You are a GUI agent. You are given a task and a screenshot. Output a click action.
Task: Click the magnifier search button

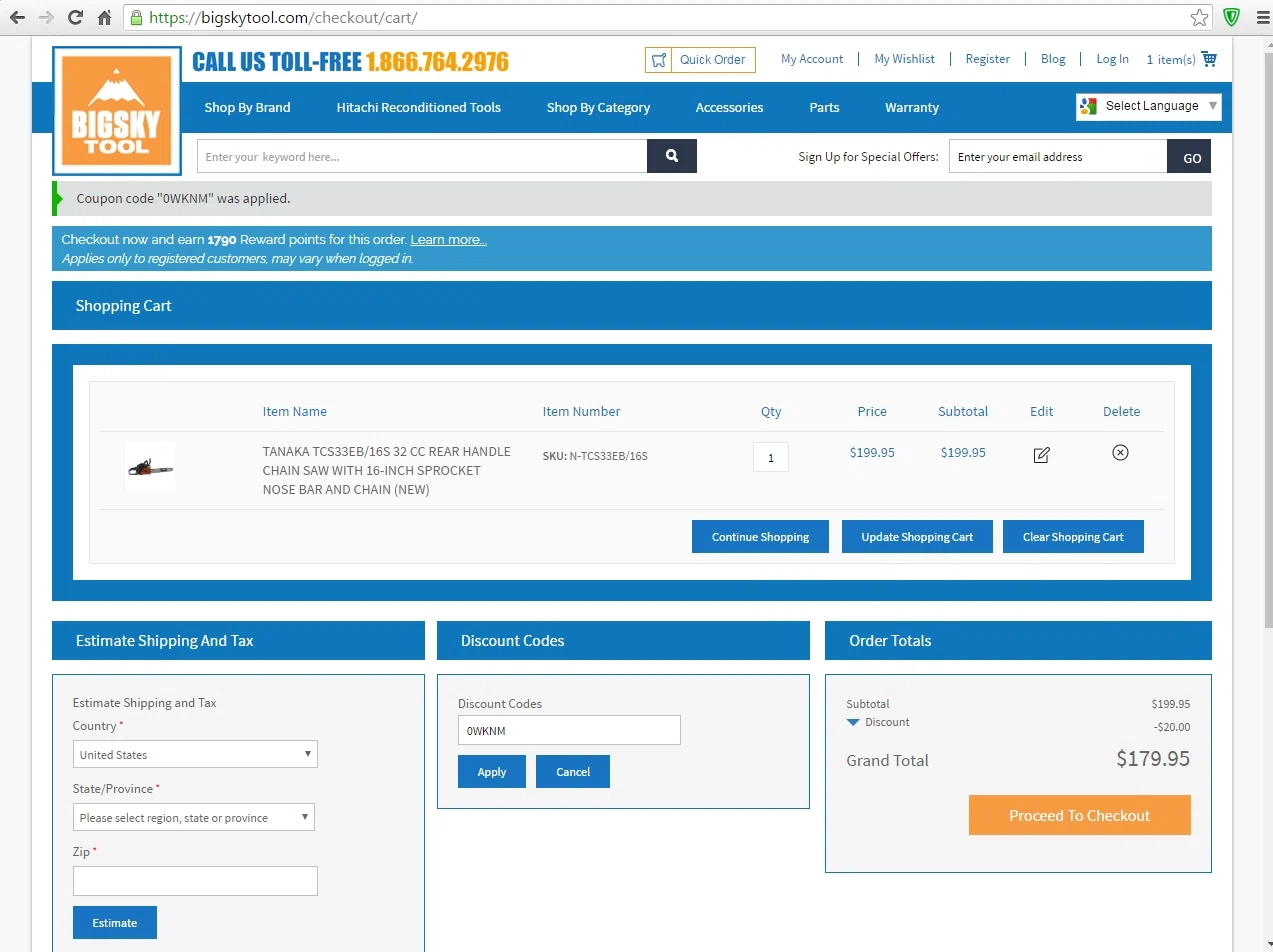[672, 156]
